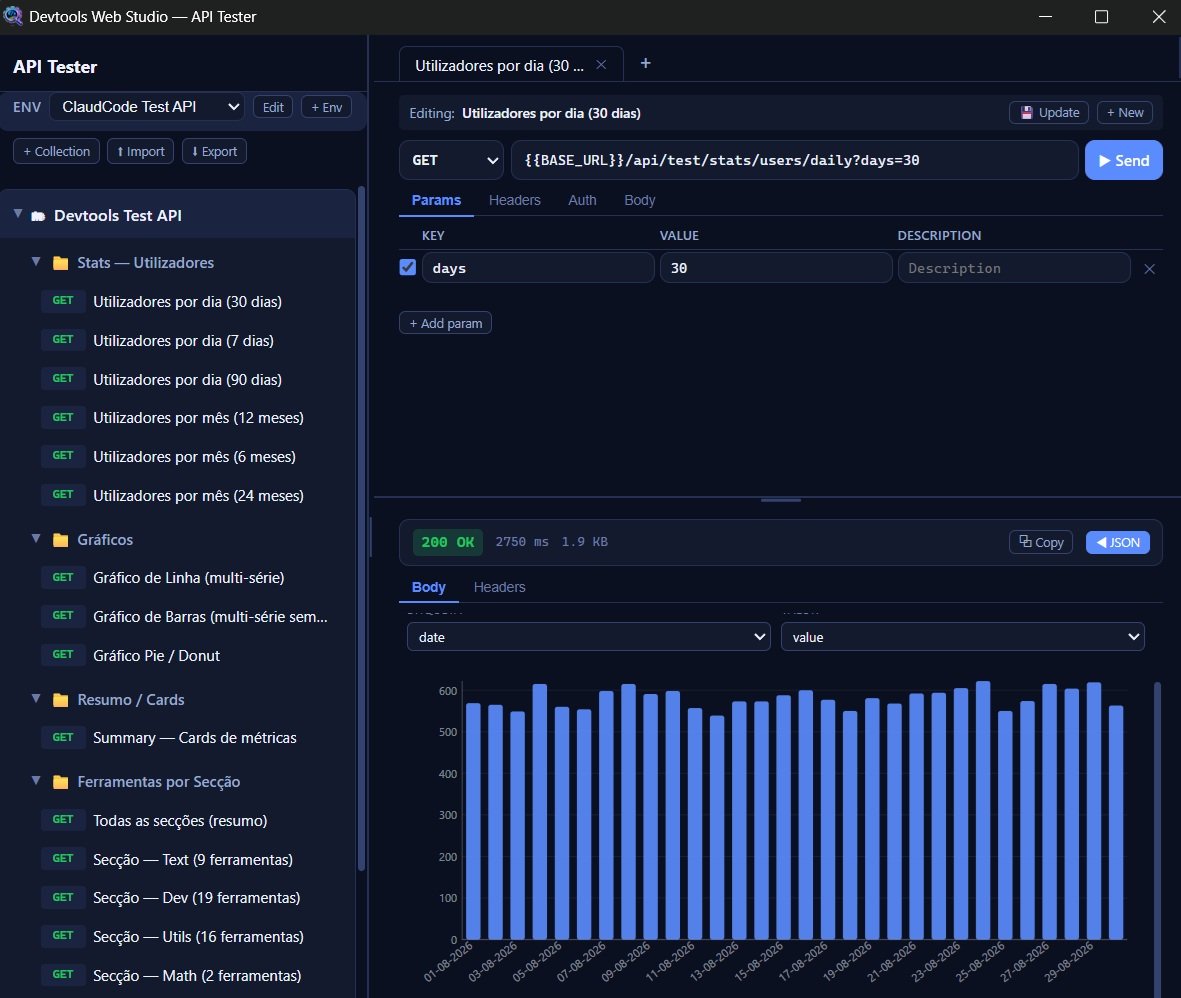The width and height of the screenshot is (1181, 998).
Task: Click the Devtools Test API collection icon
Action: pos(38,216)
